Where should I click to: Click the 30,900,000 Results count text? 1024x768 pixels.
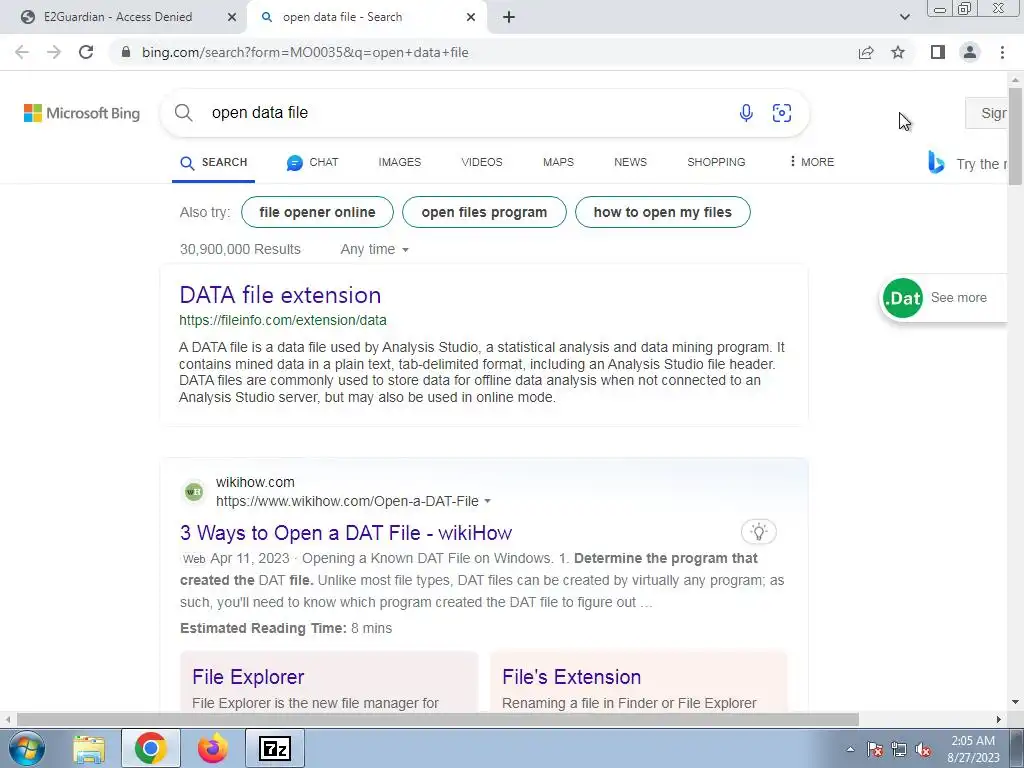[x=240, y=249]
